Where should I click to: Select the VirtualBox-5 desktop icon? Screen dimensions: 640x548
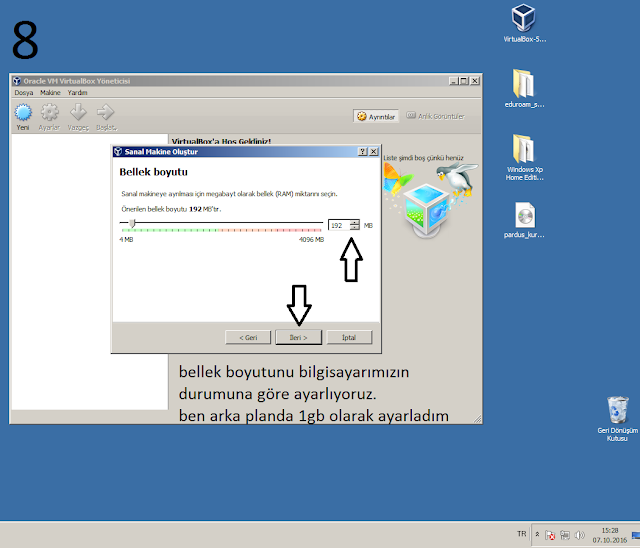524,23
